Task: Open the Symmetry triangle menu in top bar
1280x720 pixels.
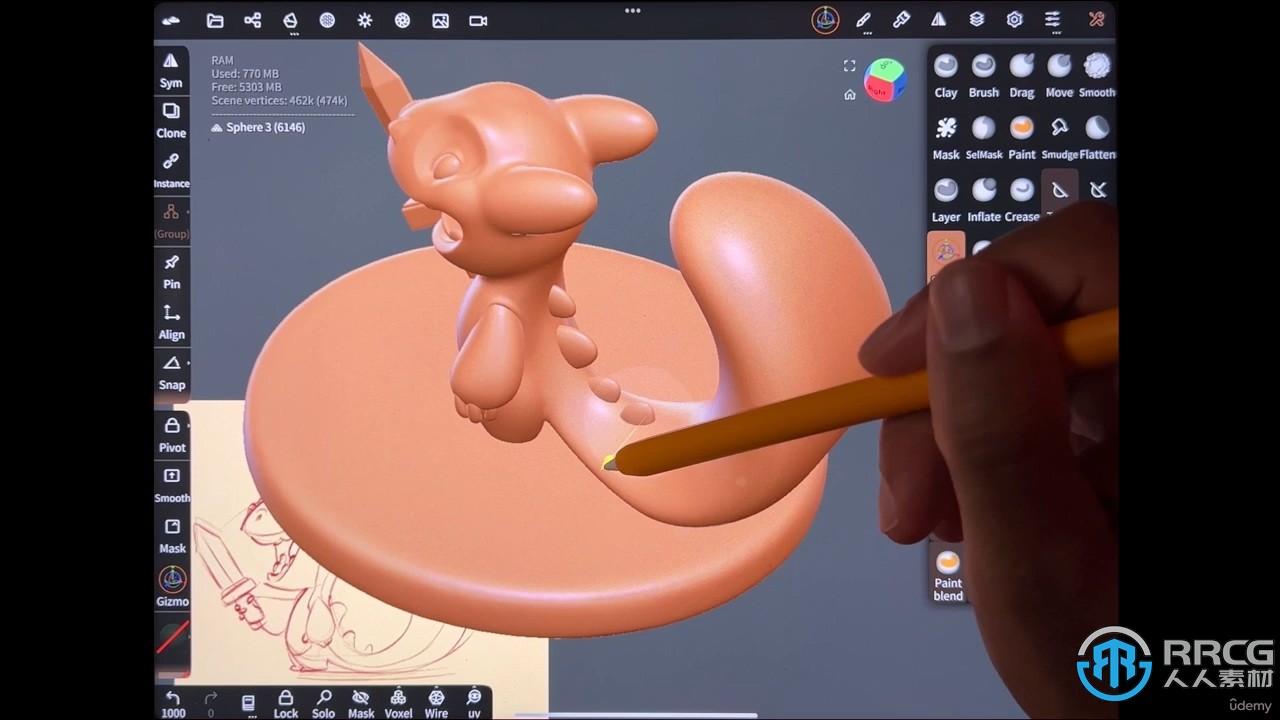Action: [x=939, y=20]
